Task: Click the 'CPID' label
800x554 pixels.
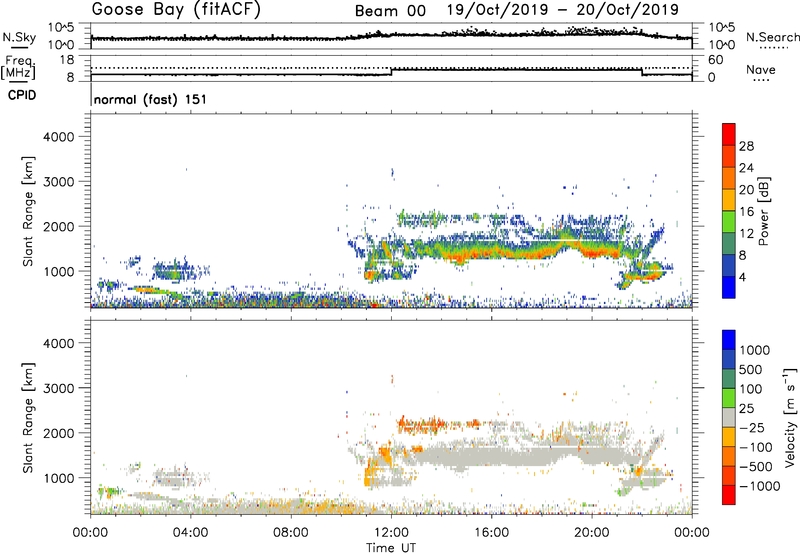Action: click(22, 95)
